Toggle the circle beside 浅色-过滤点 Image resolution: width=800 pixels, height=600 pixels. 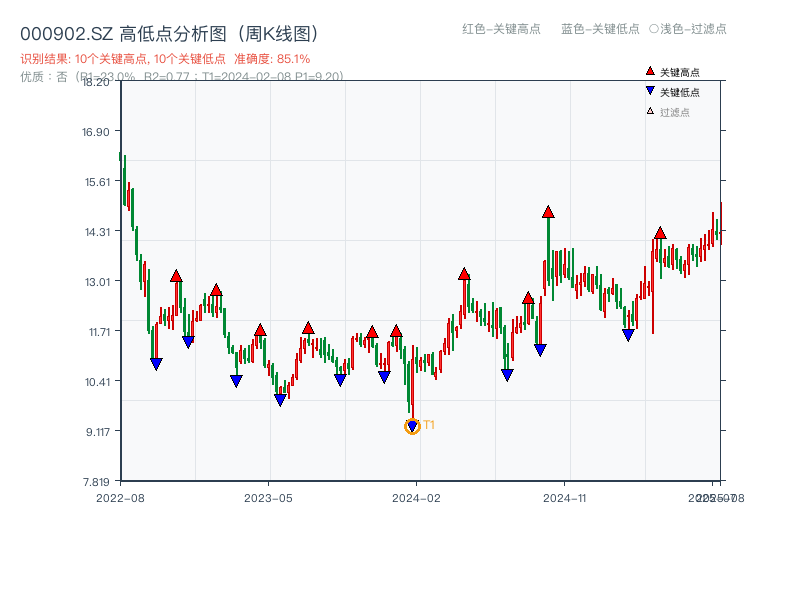click(654, 29)
